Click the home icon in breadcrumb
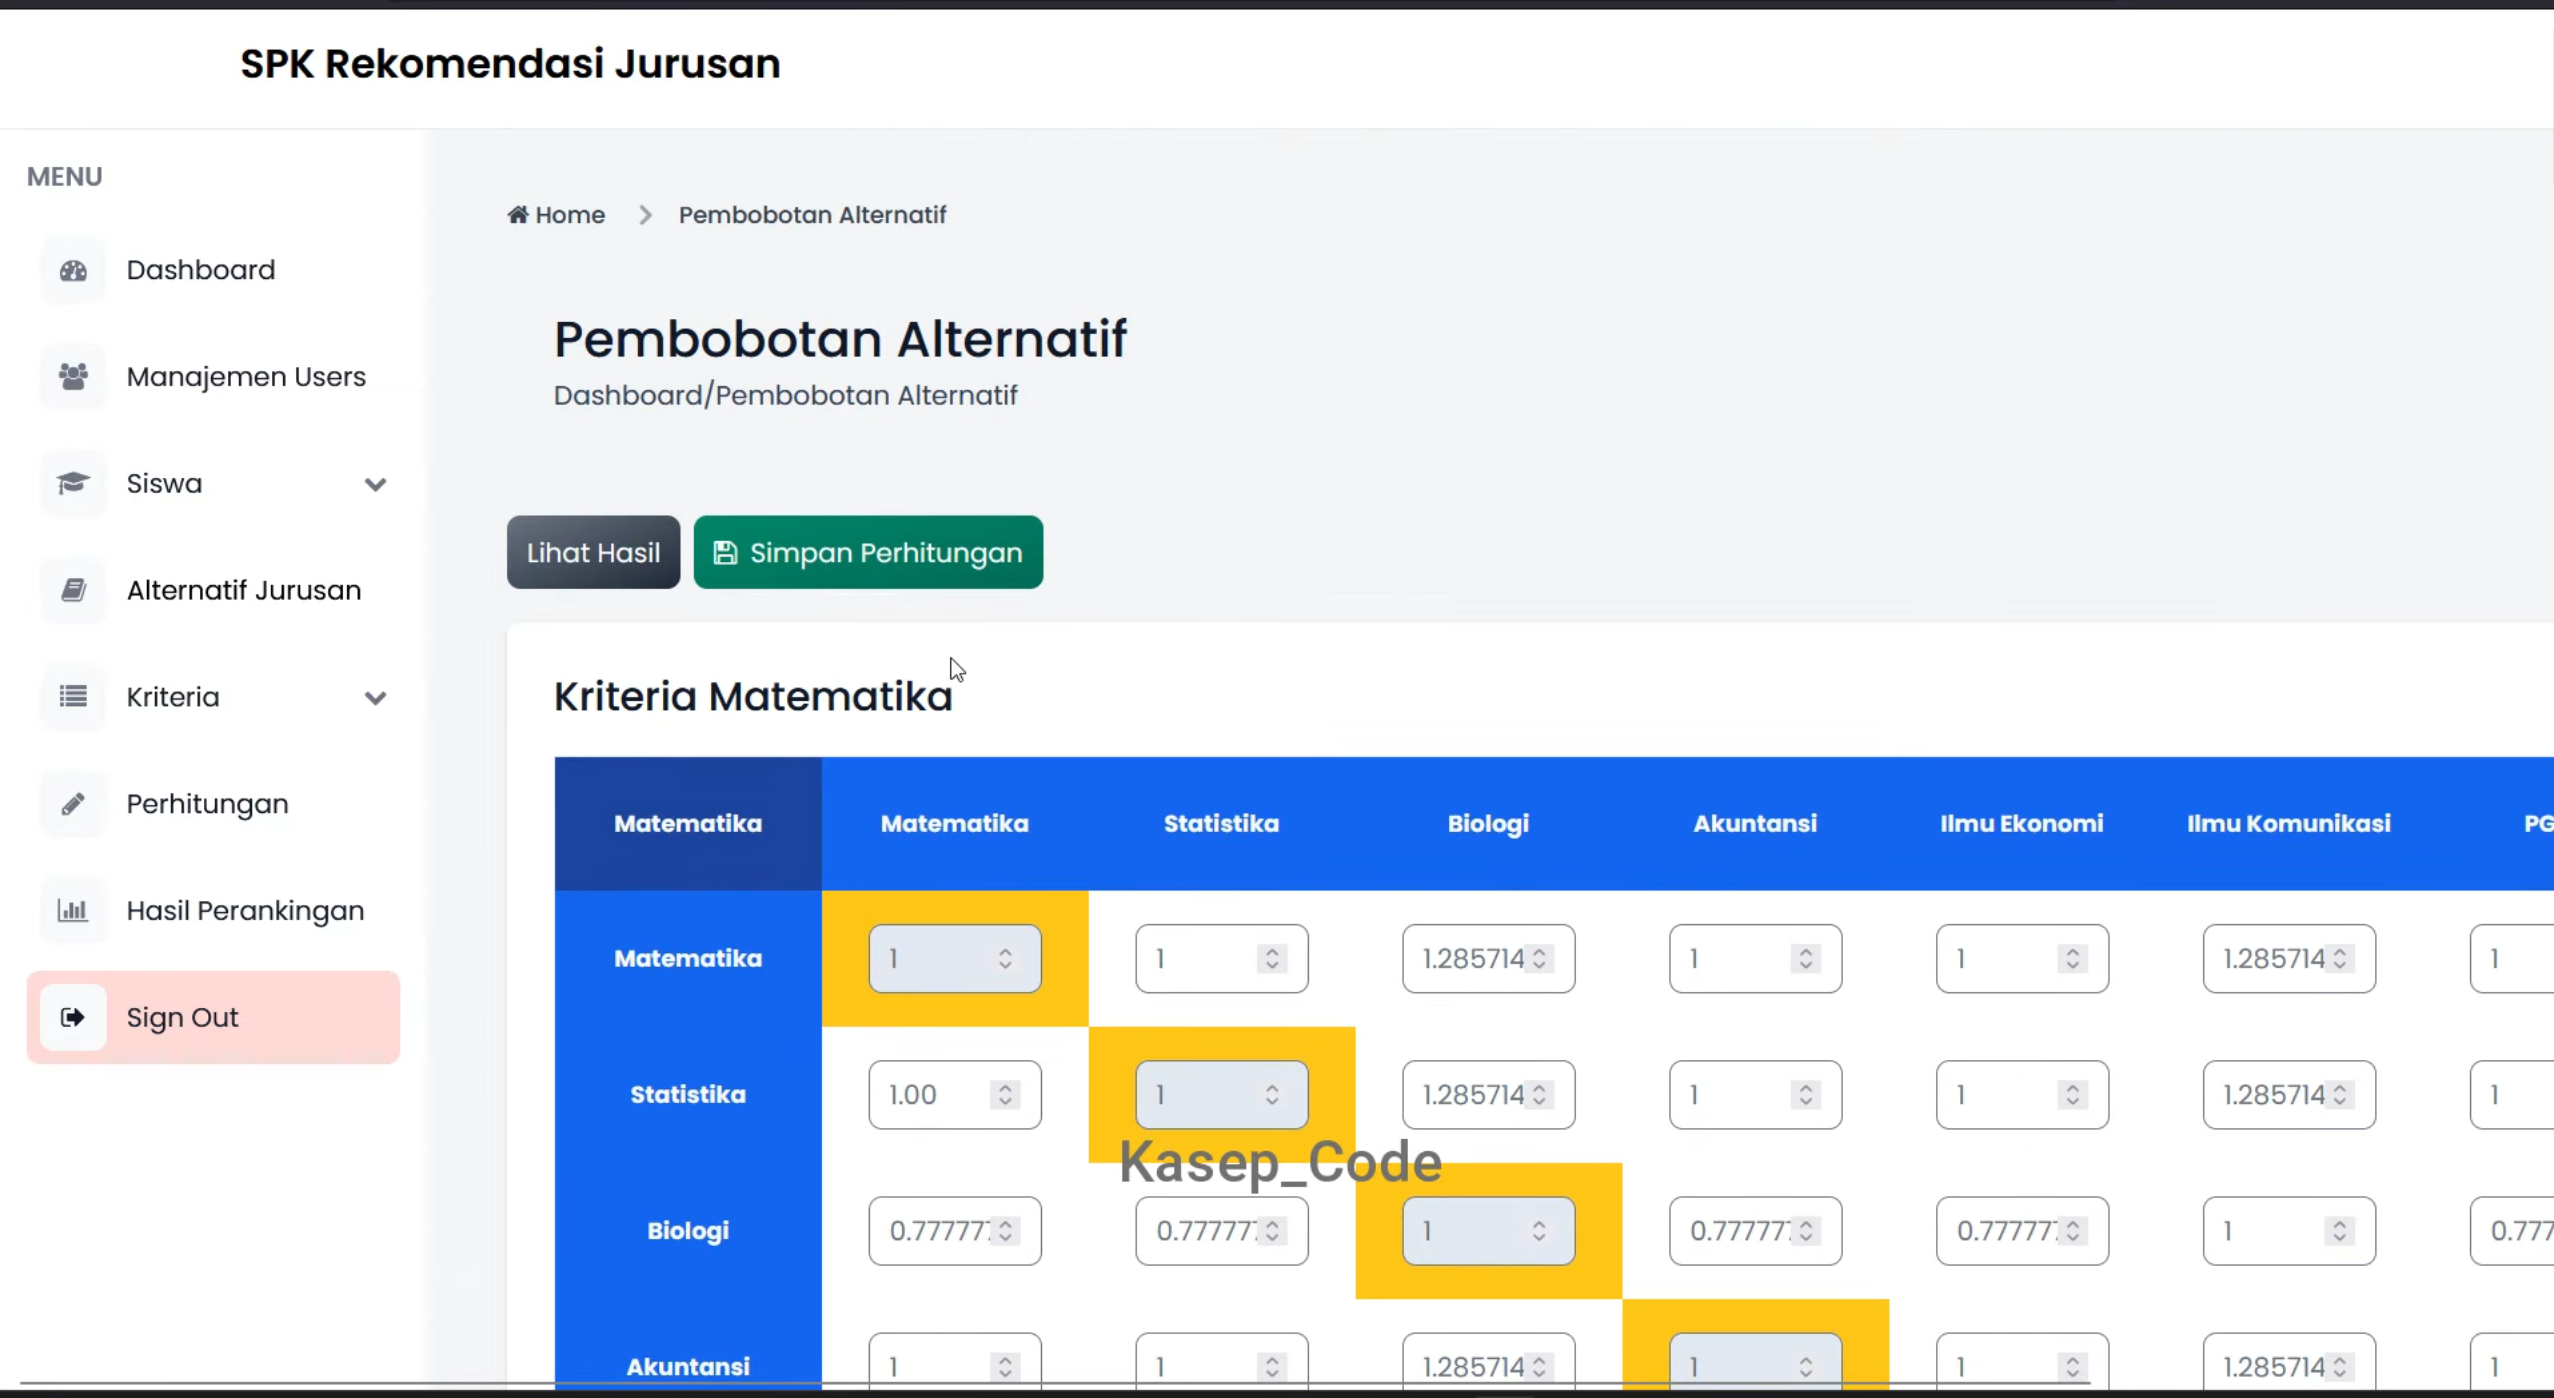This screenshot has width=2554, height=1398. pyautogui.click(x=518, y=214)
